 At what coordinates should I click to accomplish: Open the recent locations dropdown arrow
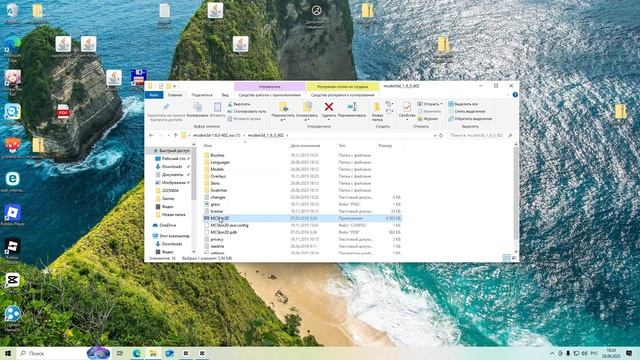click(x=169, y=135)
